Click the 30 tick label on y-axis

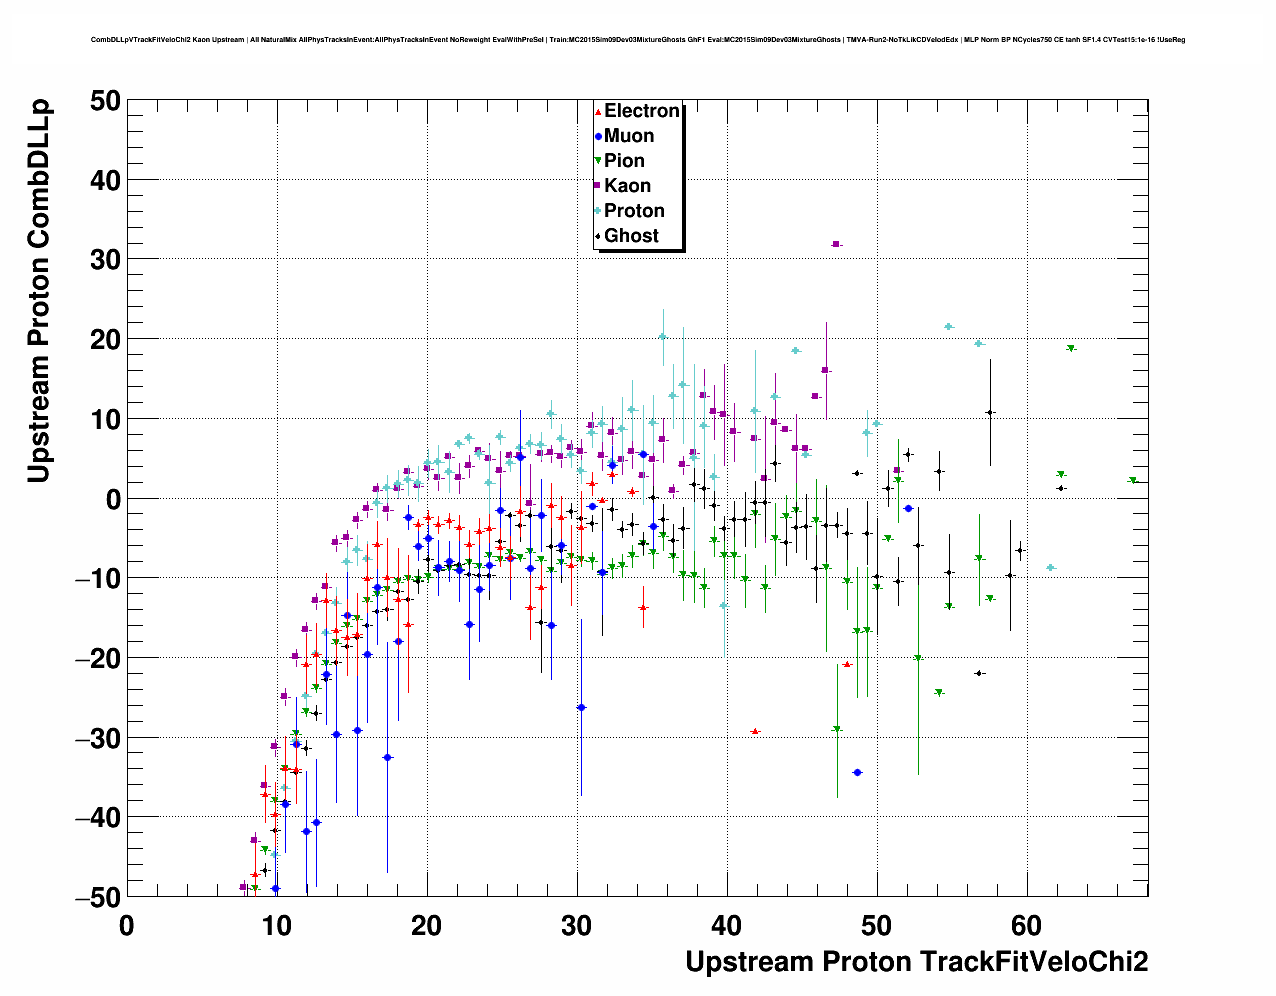click(105, 259)
